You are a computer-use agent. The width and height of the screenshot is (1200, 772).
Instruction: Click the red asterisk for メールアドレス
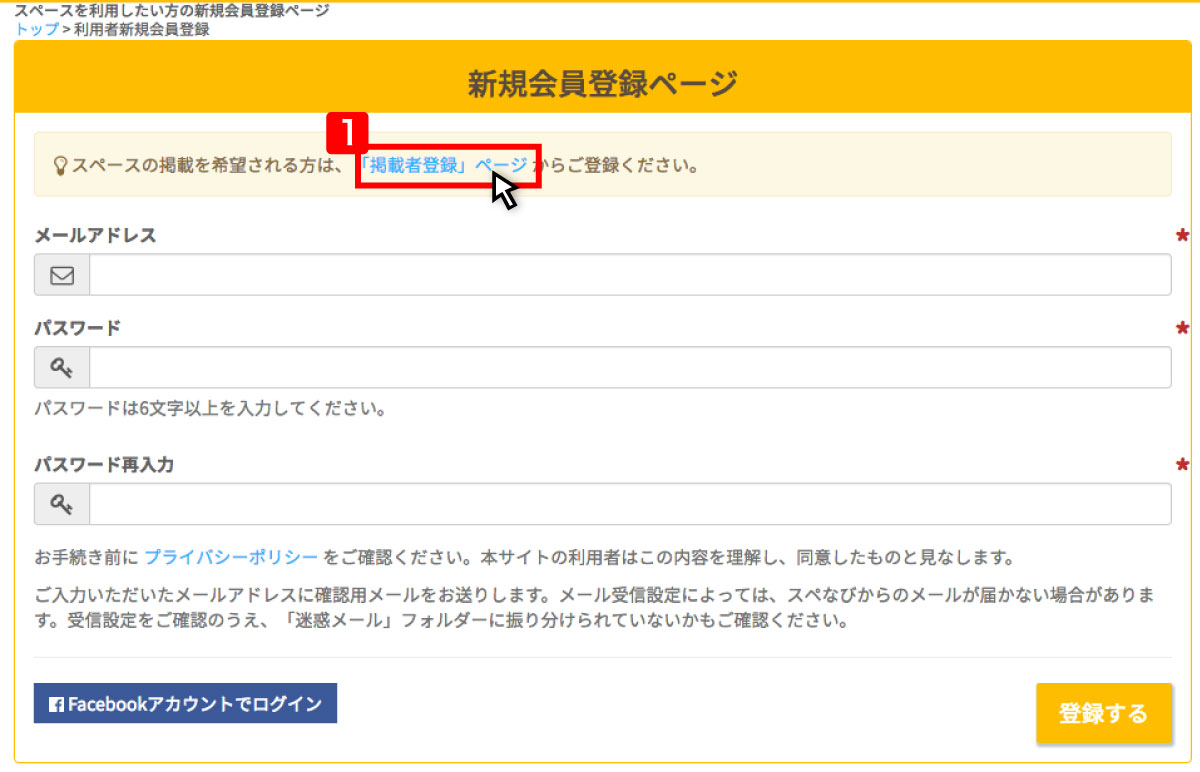(1182, 236)
